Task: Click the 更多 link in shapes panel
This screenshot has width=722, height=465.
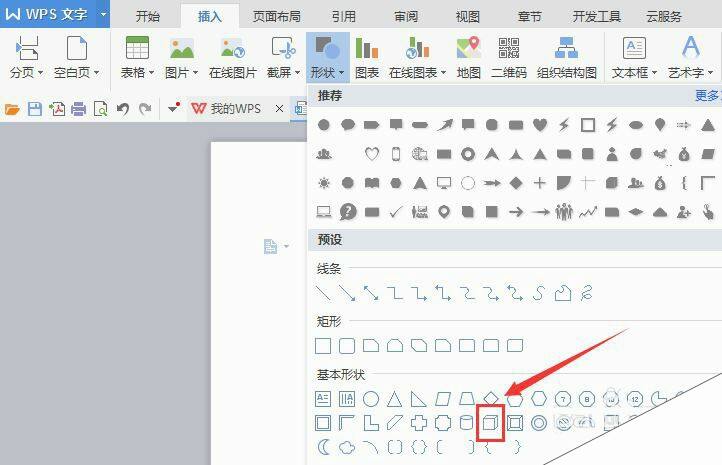Action: pyautogui.click(x=707, y=96)
